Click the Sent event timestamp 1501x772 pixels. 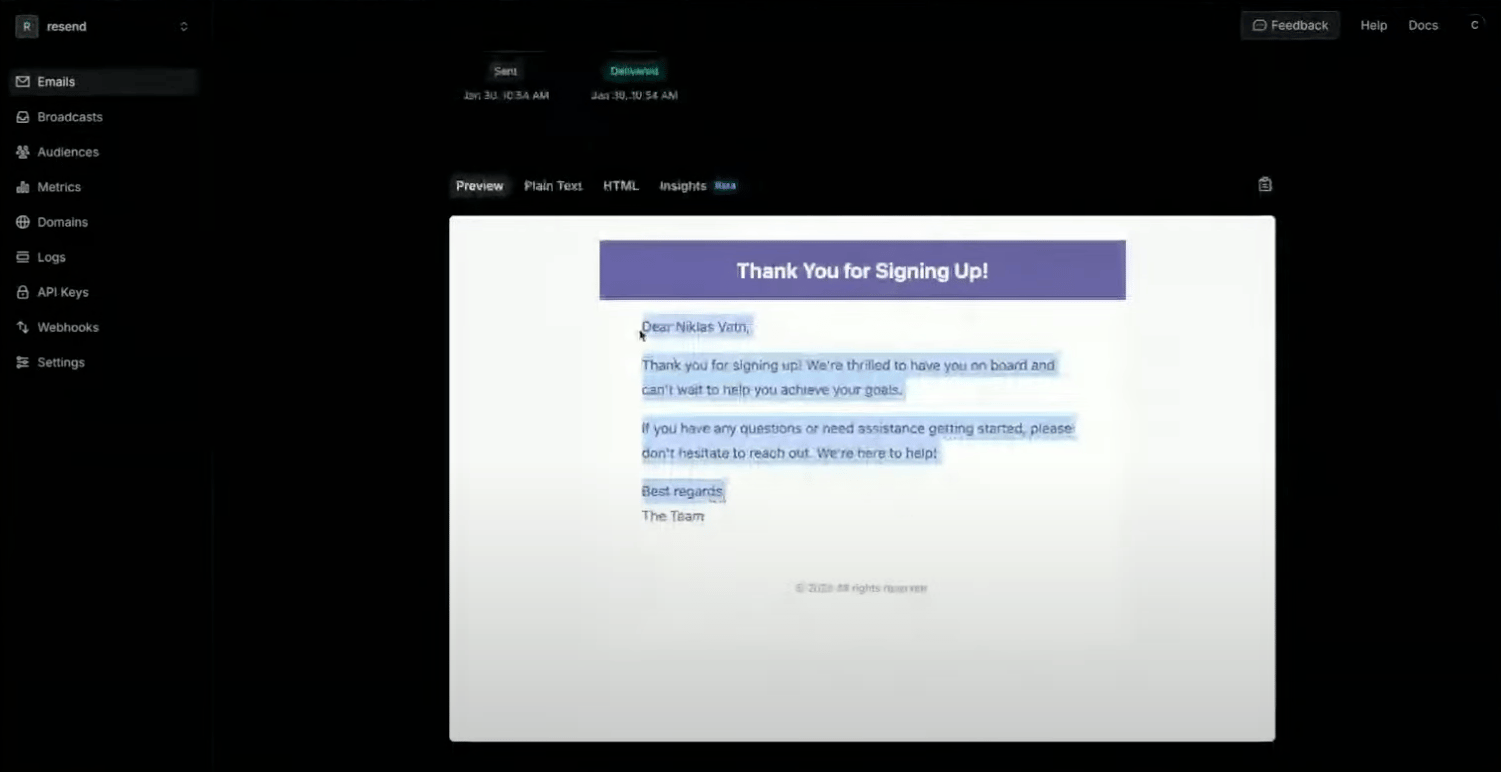[506, 96]
